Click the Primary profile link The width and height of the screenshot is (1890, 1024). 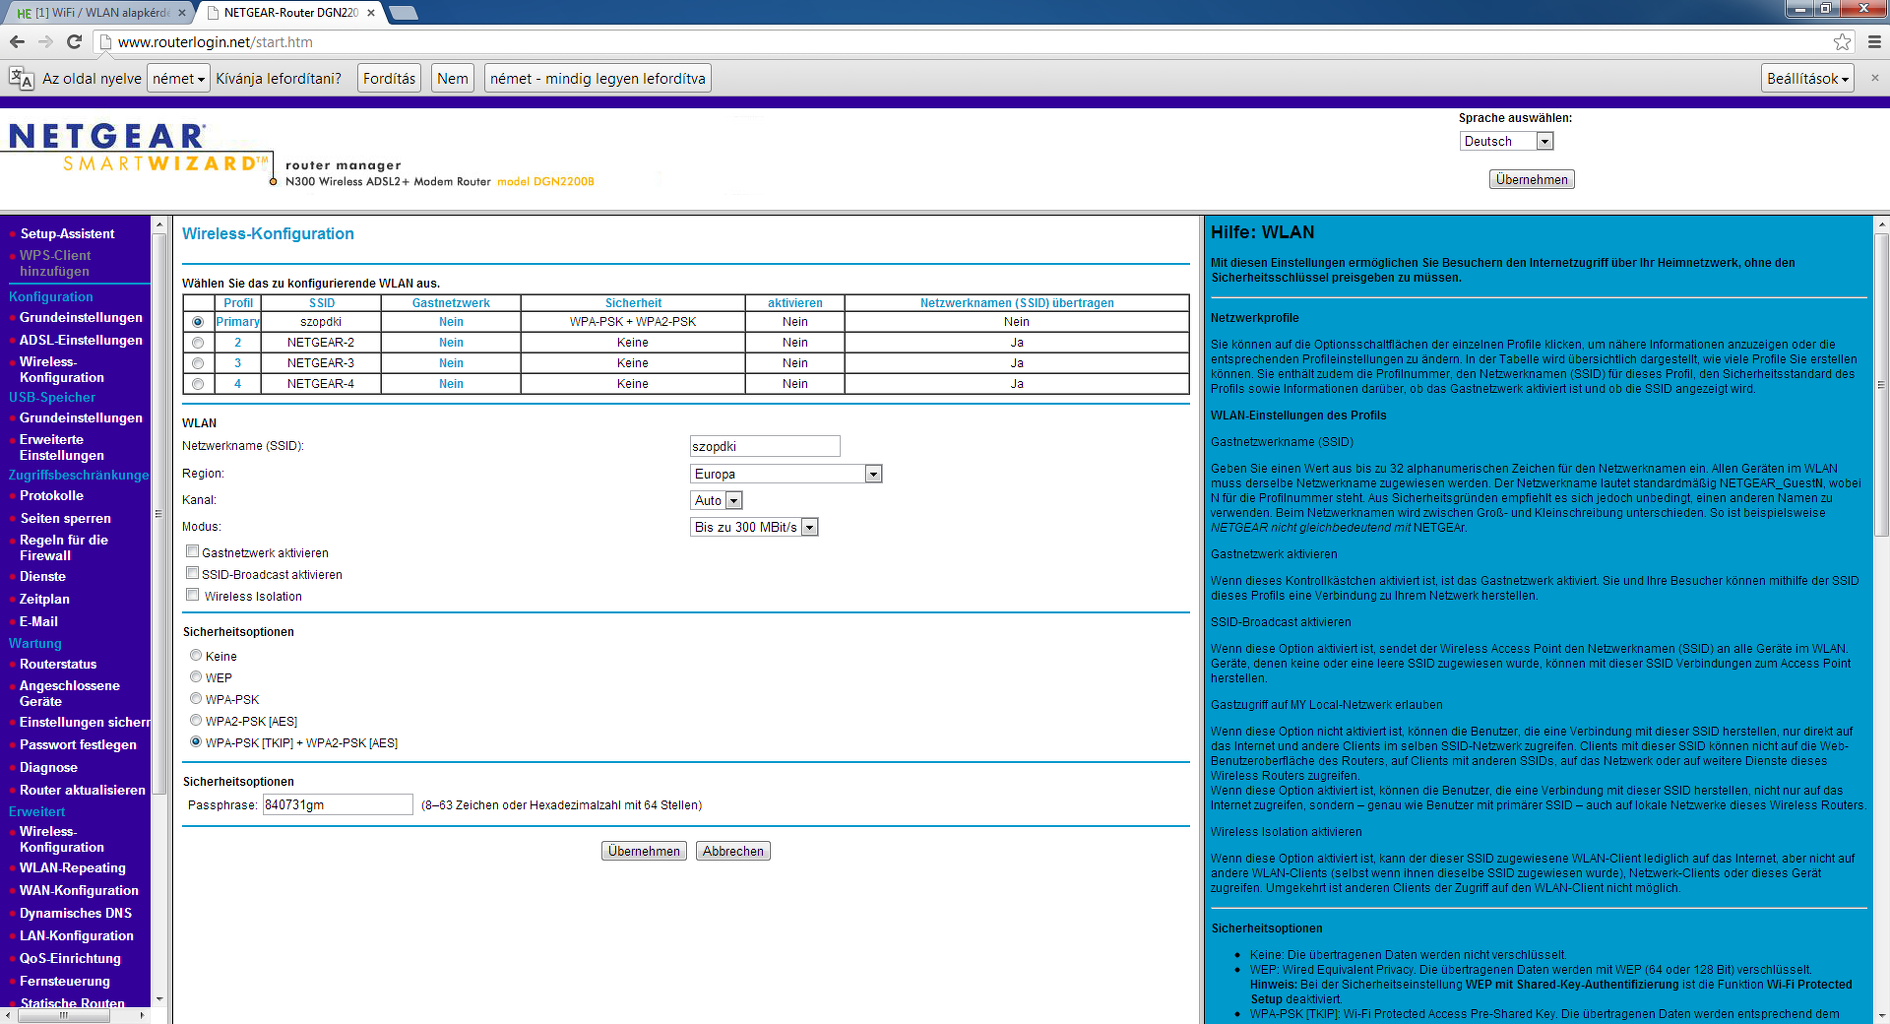[238, 322]
